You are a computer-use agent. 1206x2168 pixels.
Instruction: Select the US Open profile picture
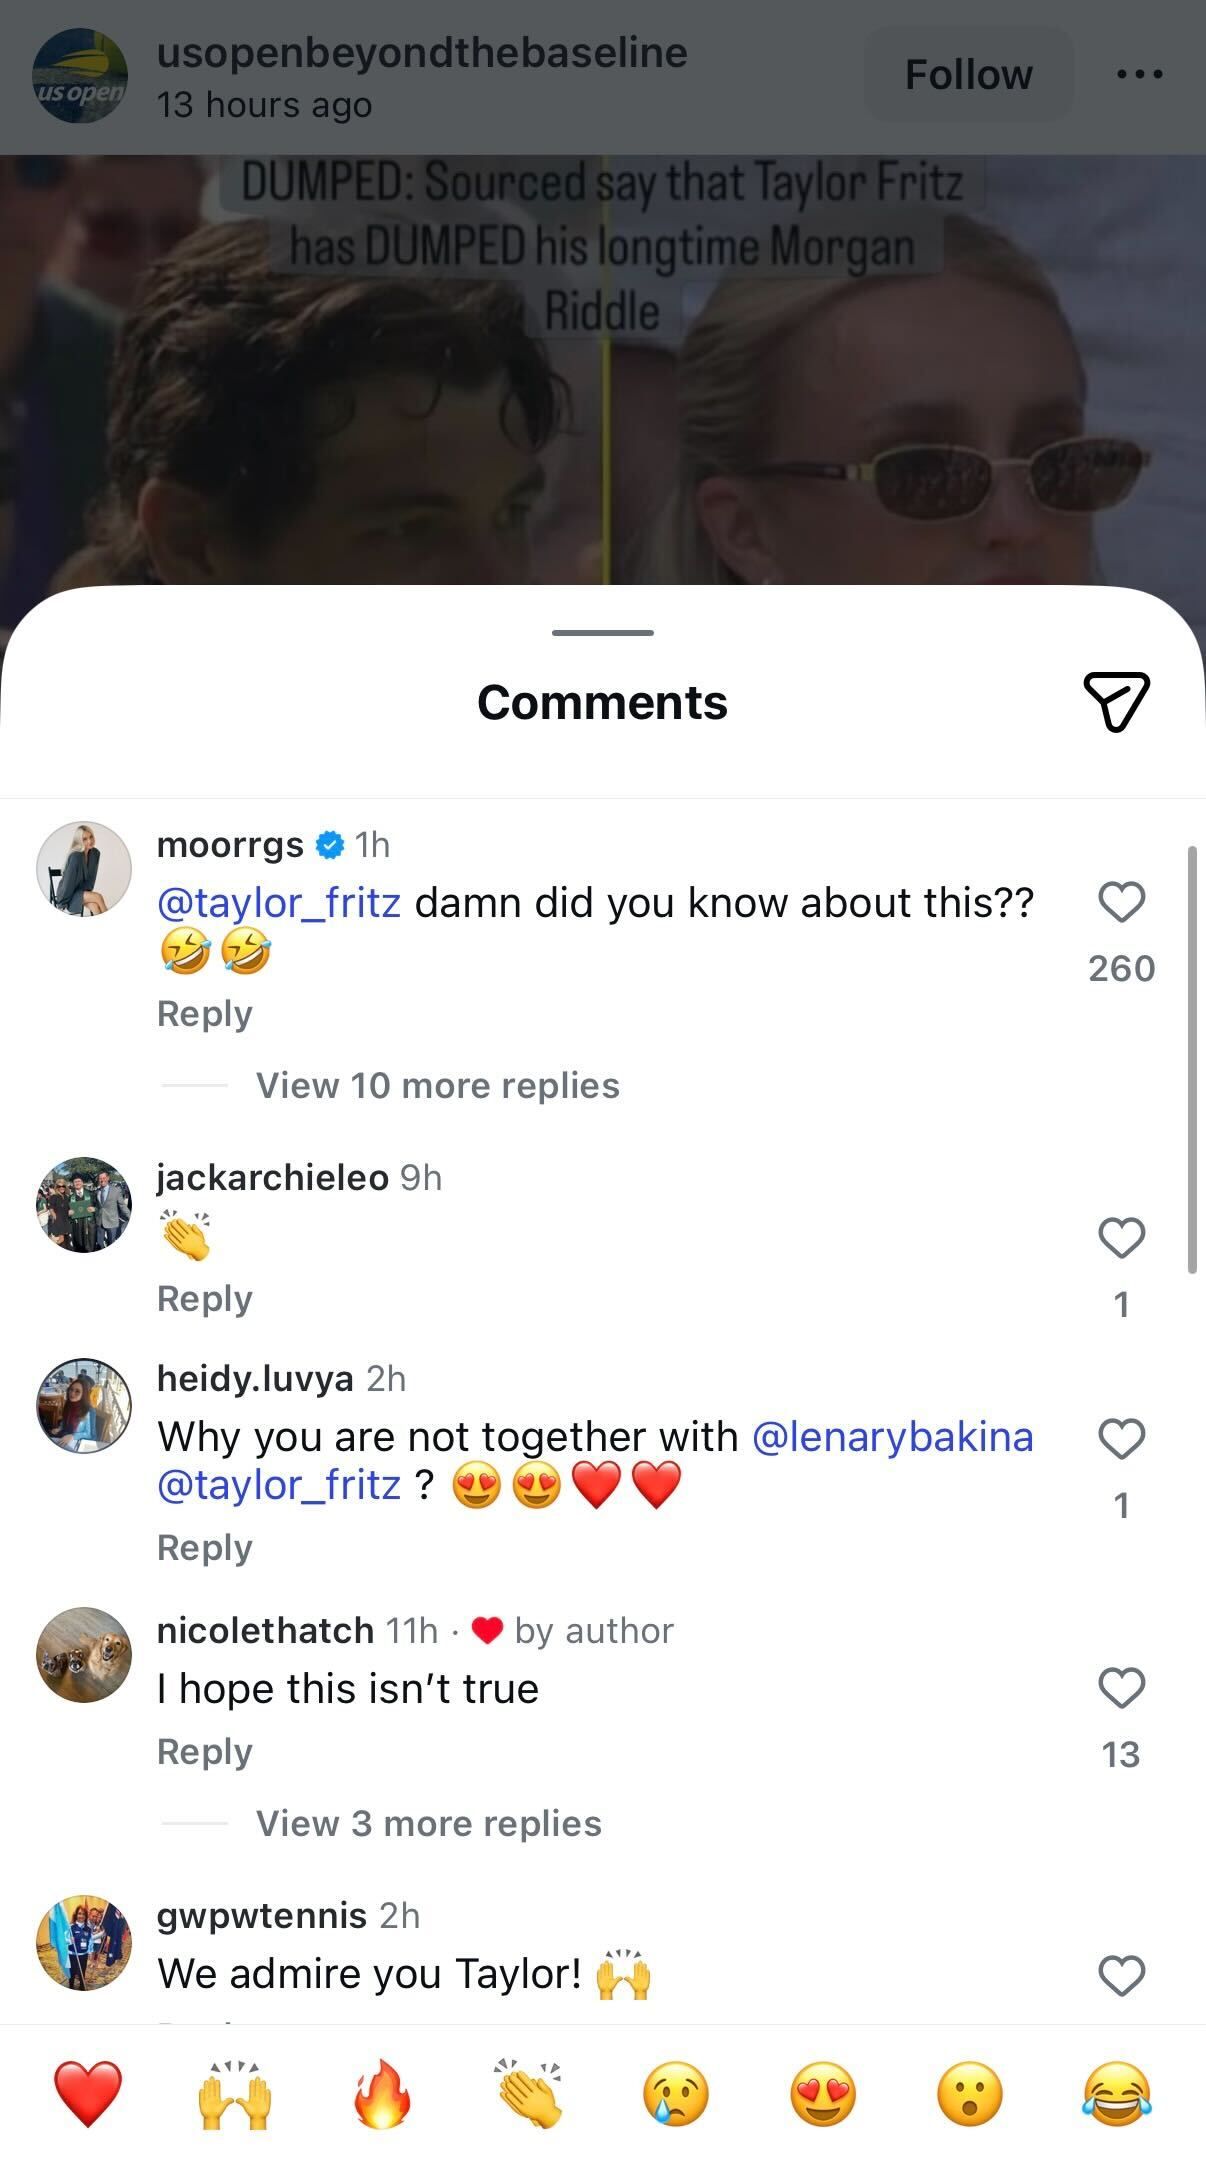click(82, 74)
